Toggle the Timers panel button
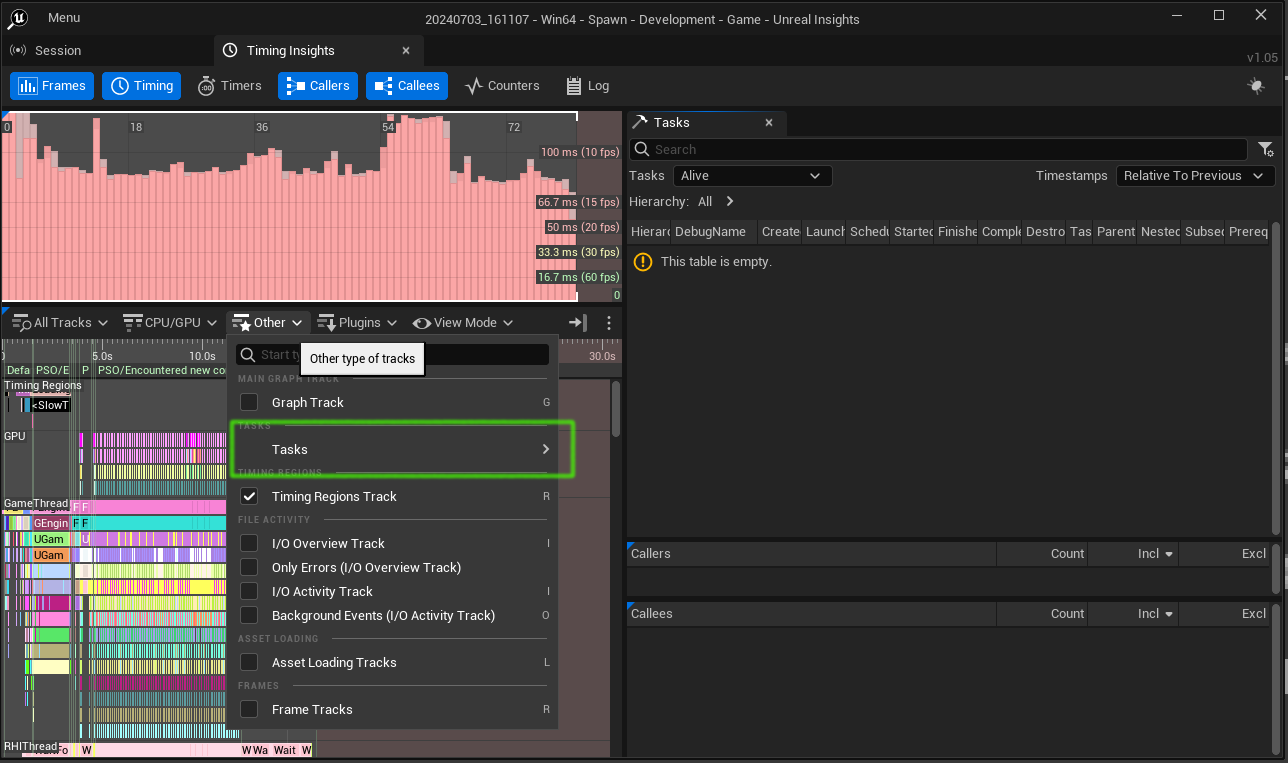Viewport: 1288px width, 763px height. point(229,86)
